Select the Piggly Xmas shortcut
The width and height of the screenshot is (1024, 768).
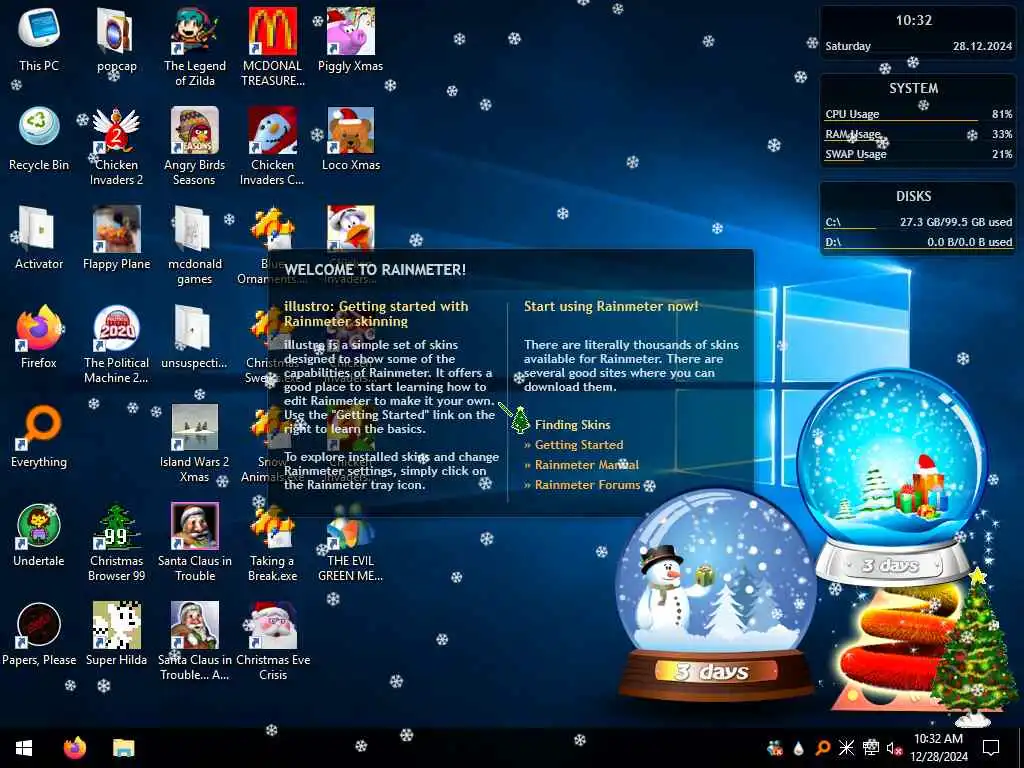coord(351,40)
